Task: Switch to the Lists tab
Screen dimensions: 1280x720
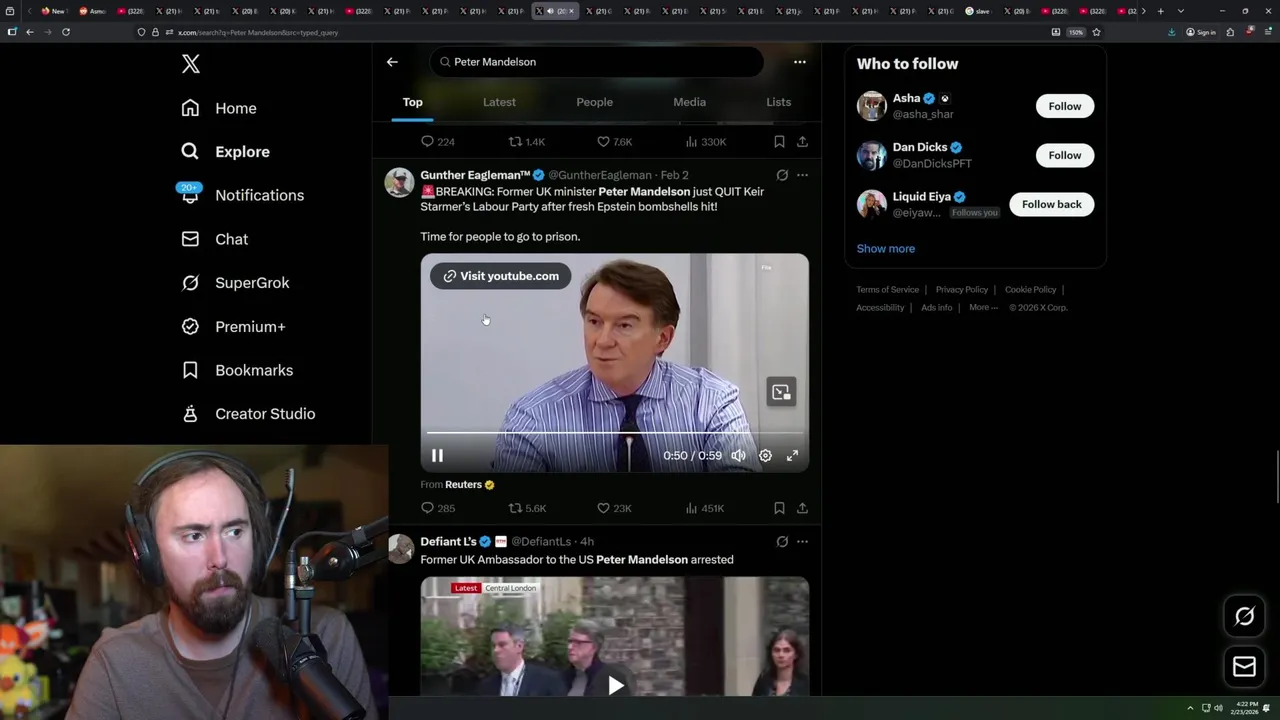Action: [778, 102]
